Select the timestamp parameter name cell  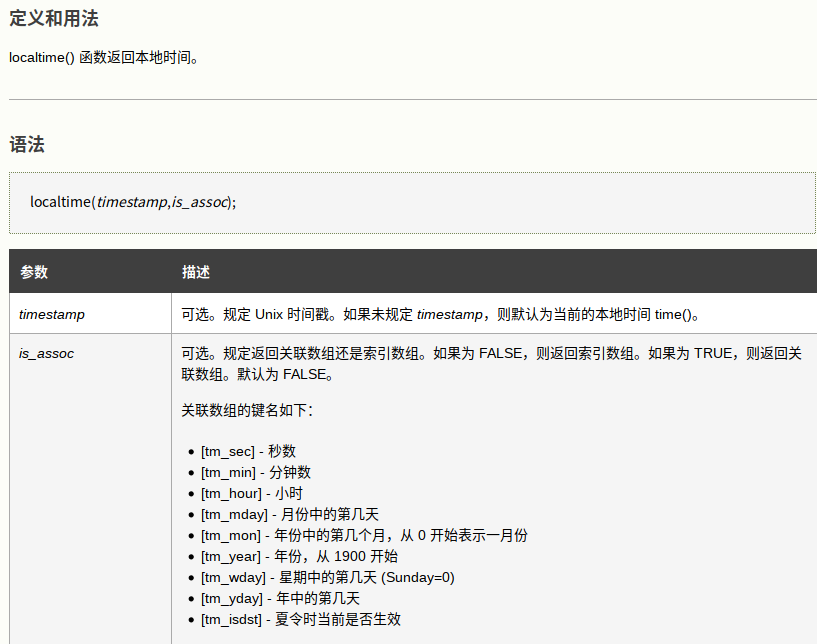pyautogui.click(x=52, y=314)
